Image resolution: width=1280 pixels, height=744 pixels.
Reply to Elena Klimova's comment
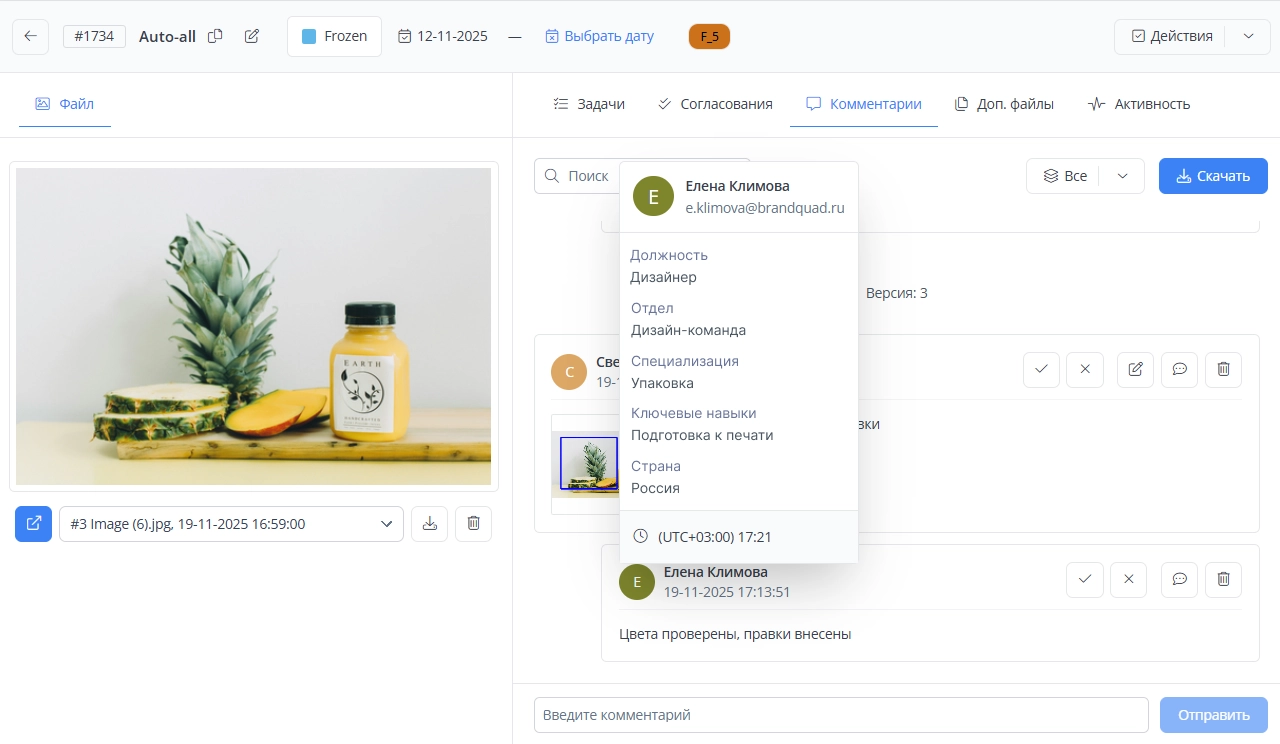tap(1179, 579)
